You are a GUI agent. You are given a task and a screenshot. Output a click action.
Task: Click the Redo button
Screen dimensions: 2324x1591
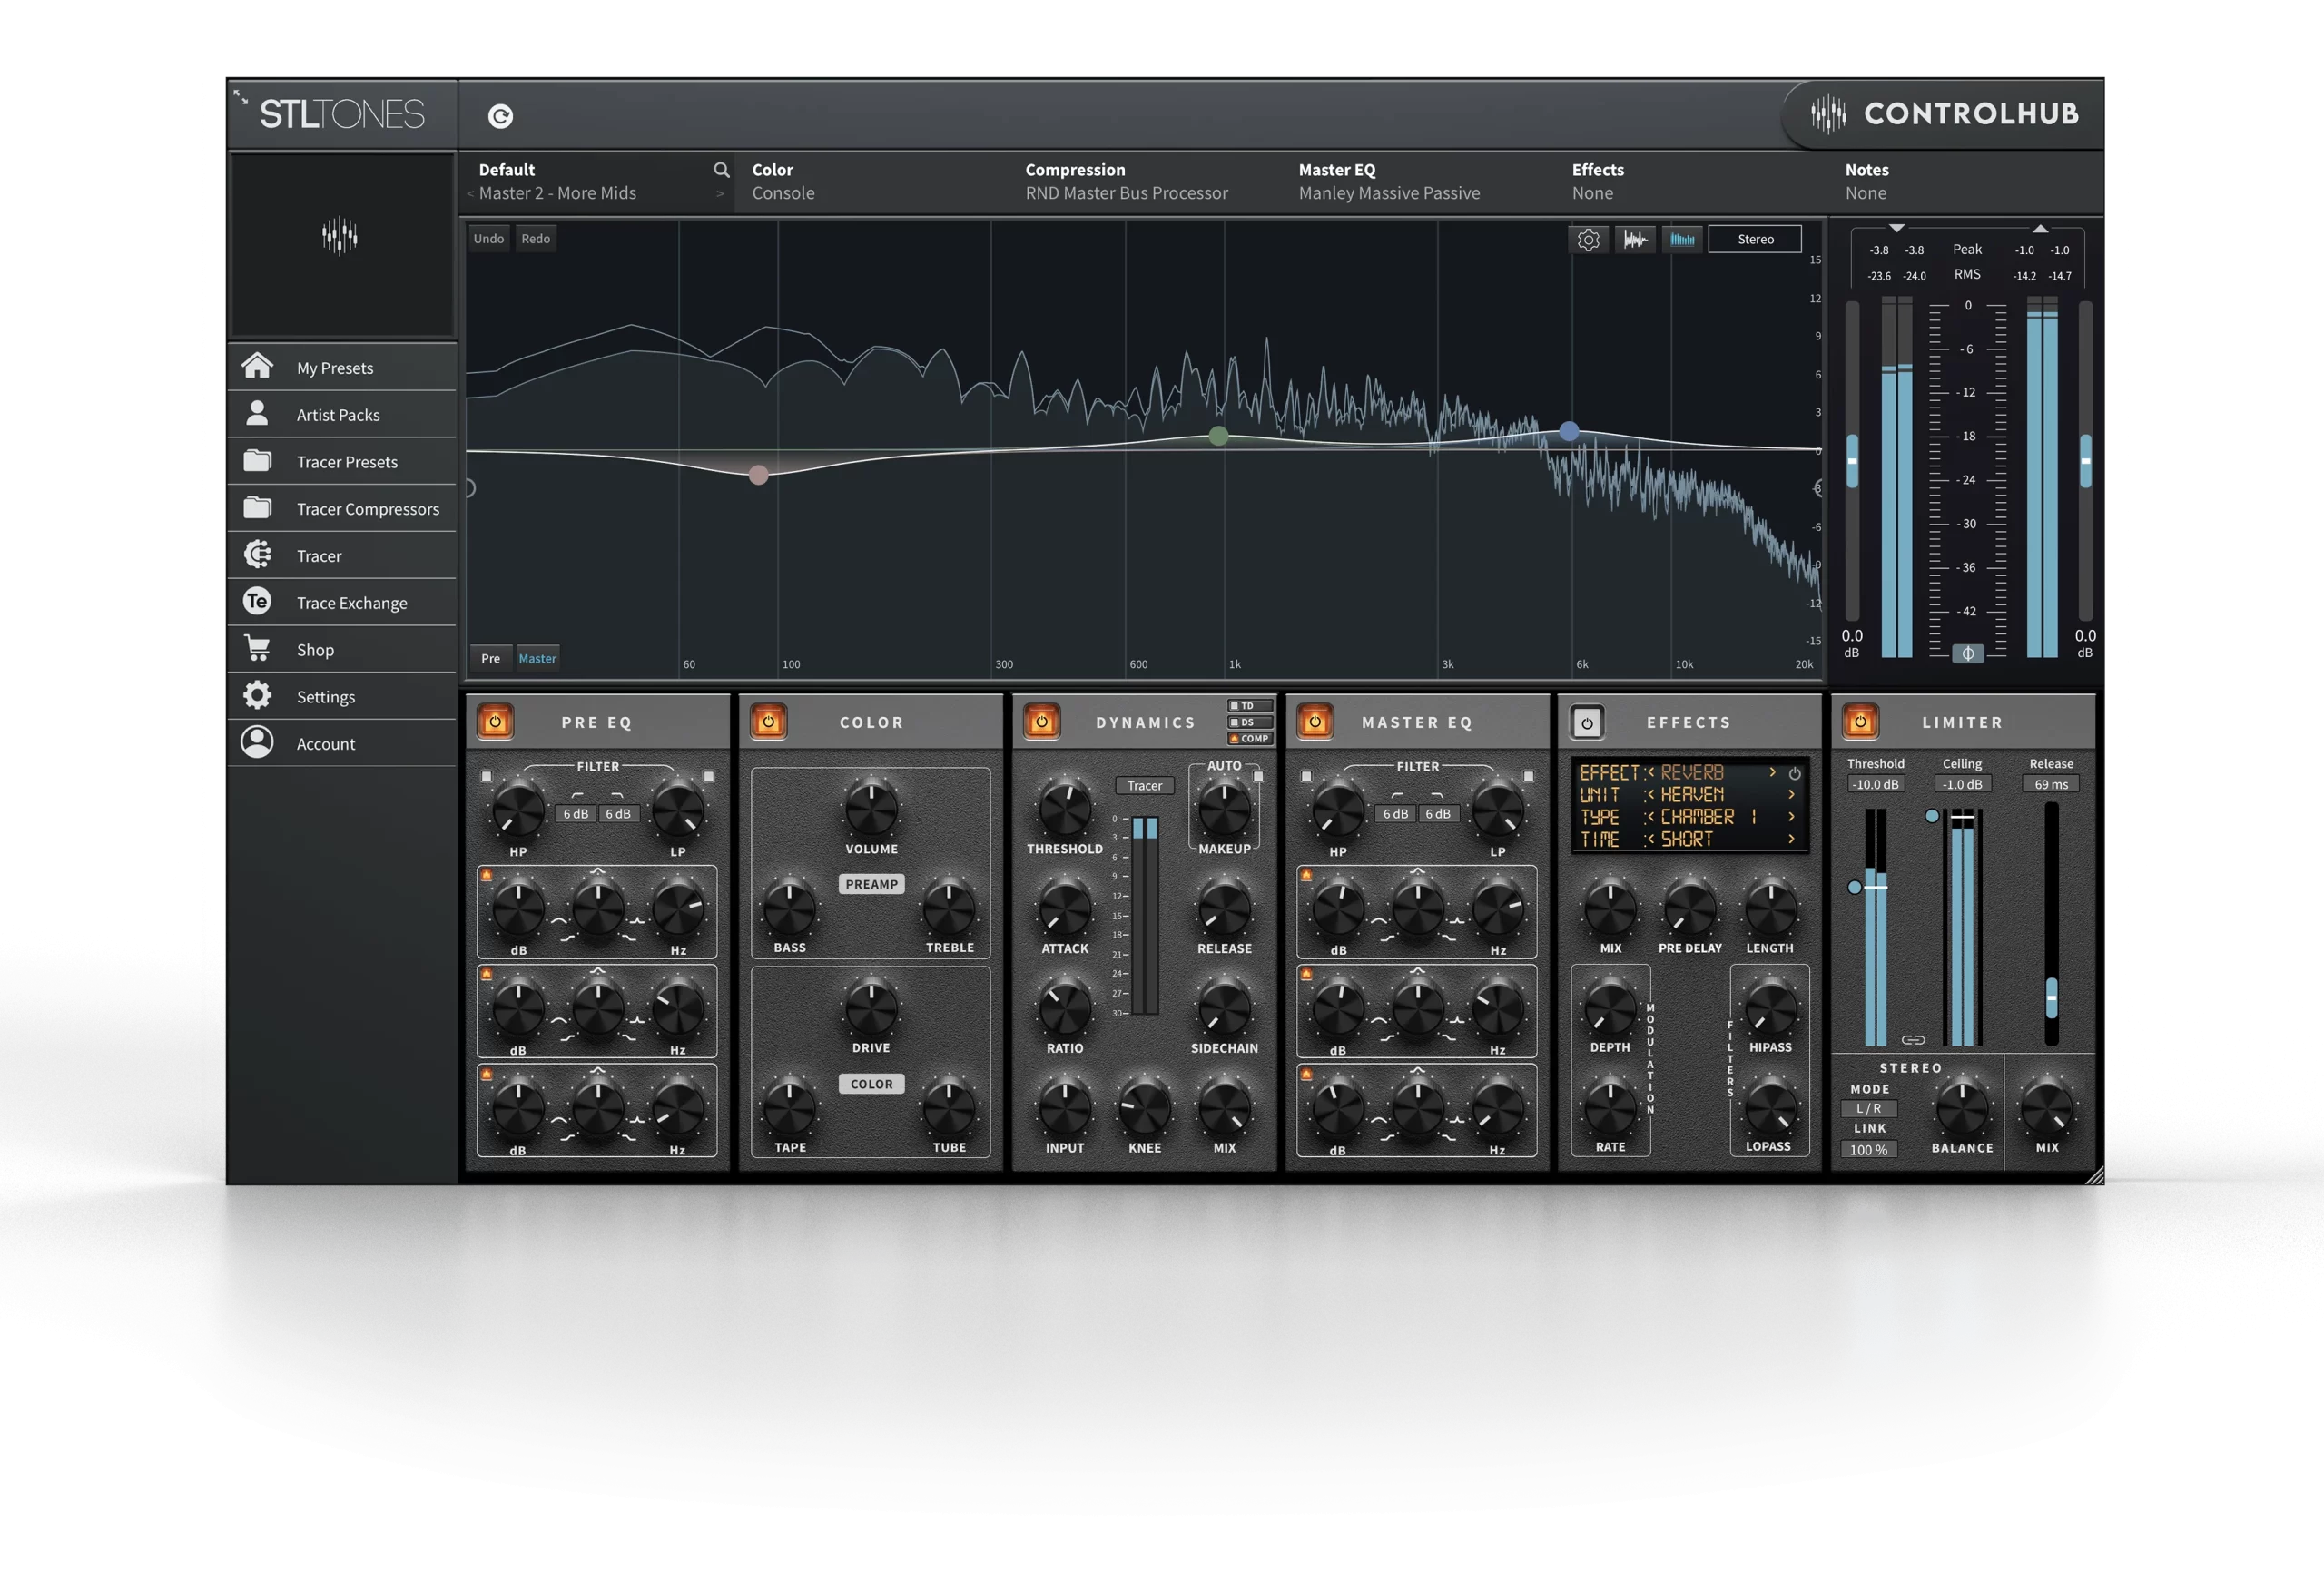(x=536, y=239)
